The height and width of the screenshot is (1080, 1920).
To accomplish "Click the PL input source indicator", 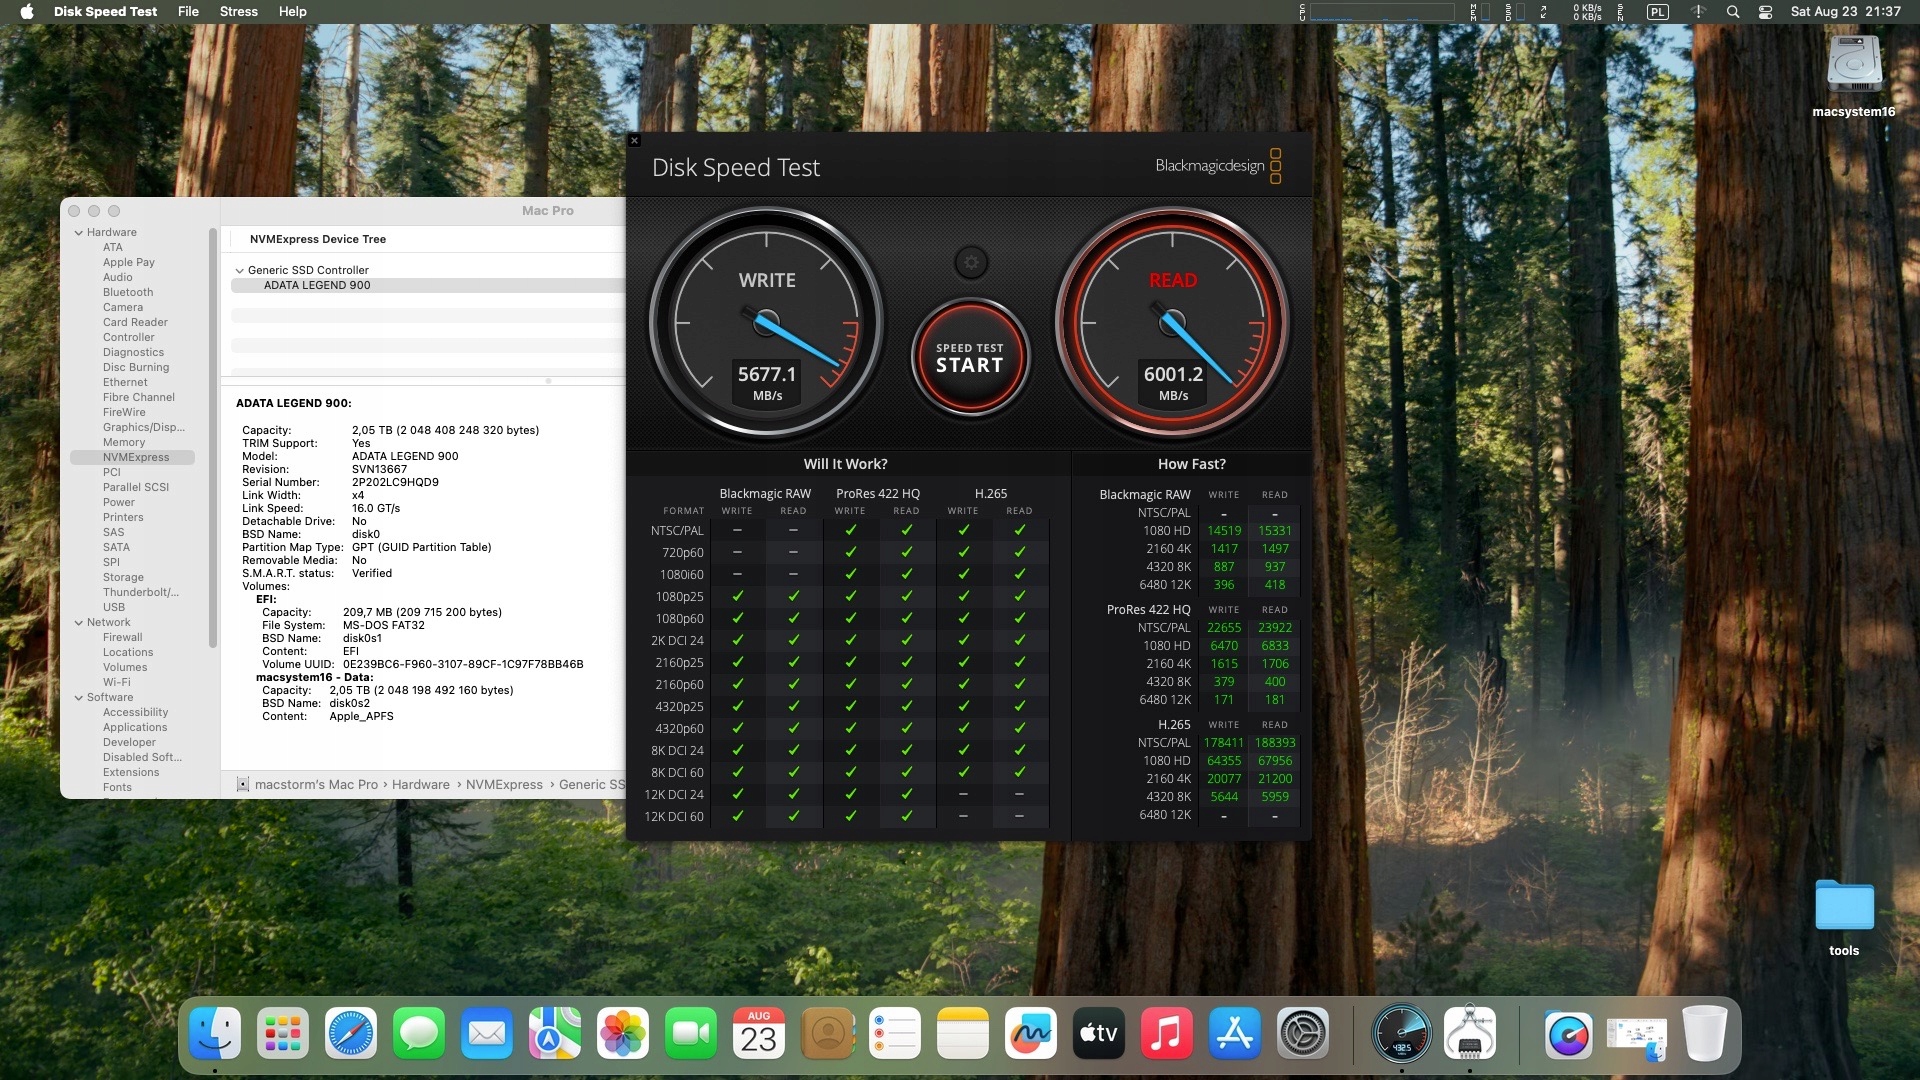I will (x=1657, y=12).
